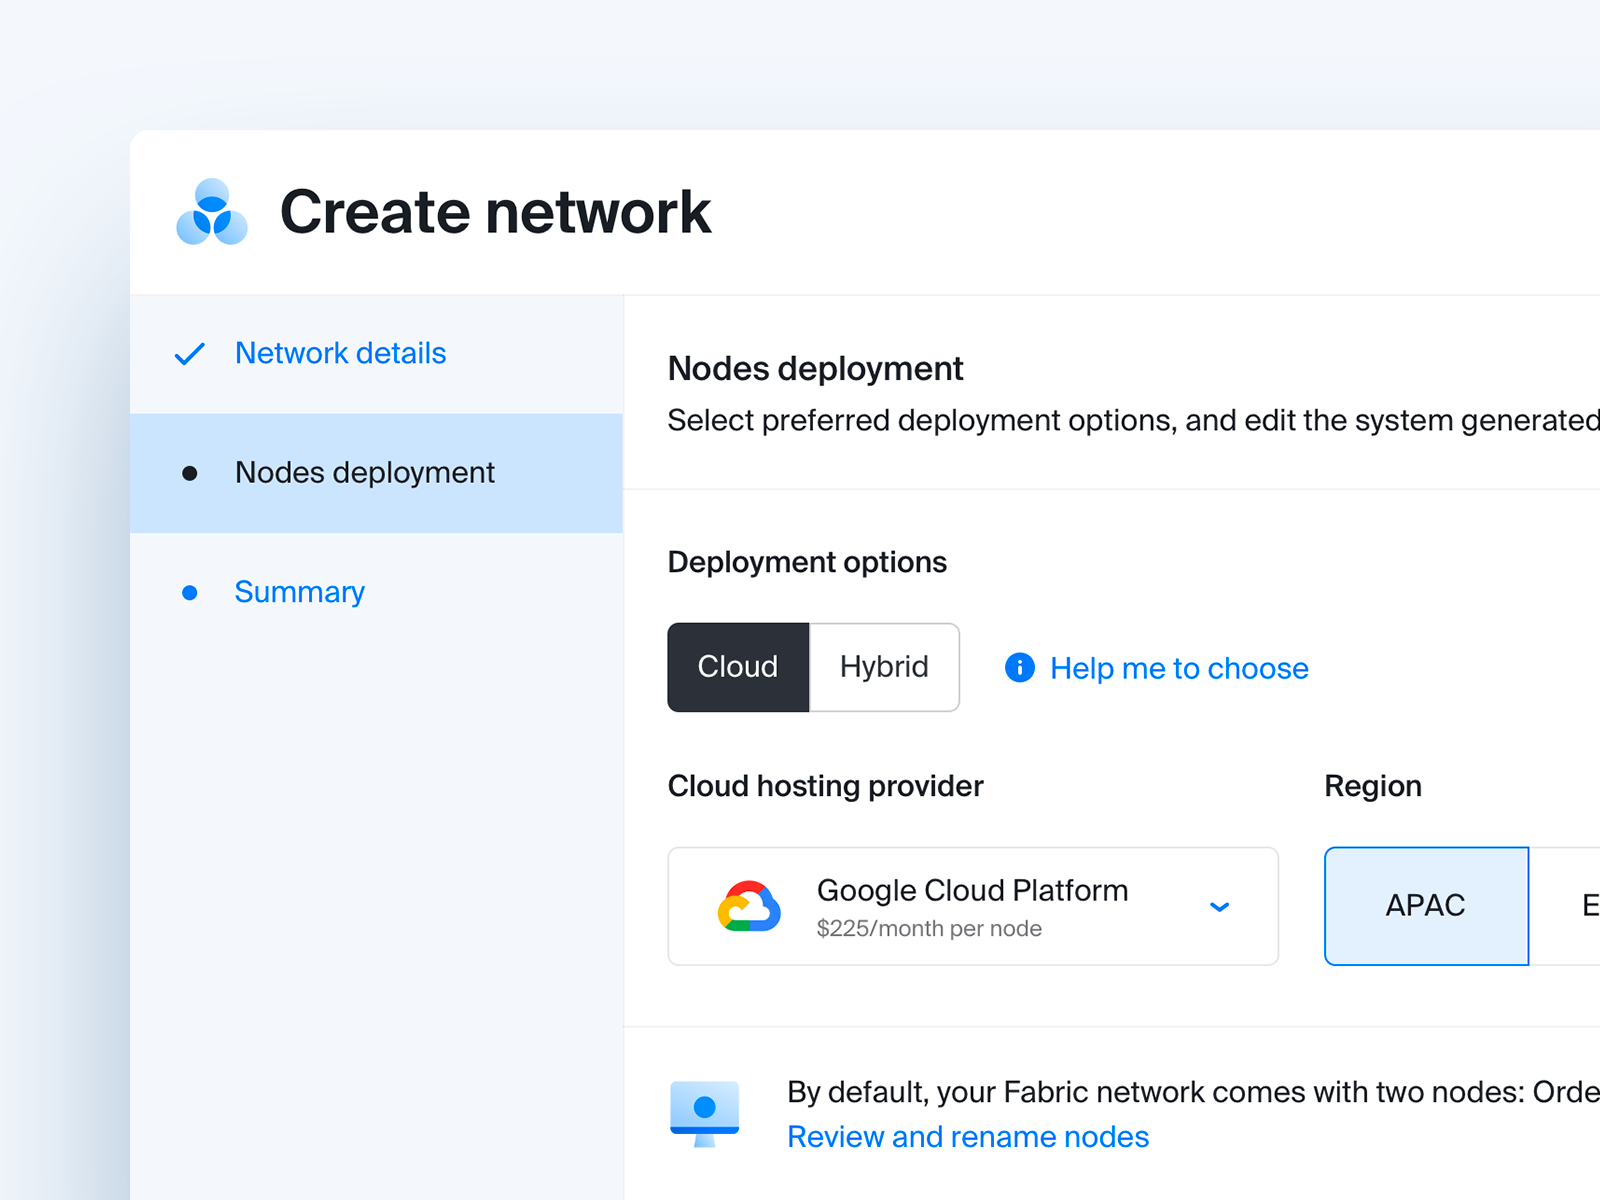
Task: Open Review and rename nodes
Action: click(967, 1137)
